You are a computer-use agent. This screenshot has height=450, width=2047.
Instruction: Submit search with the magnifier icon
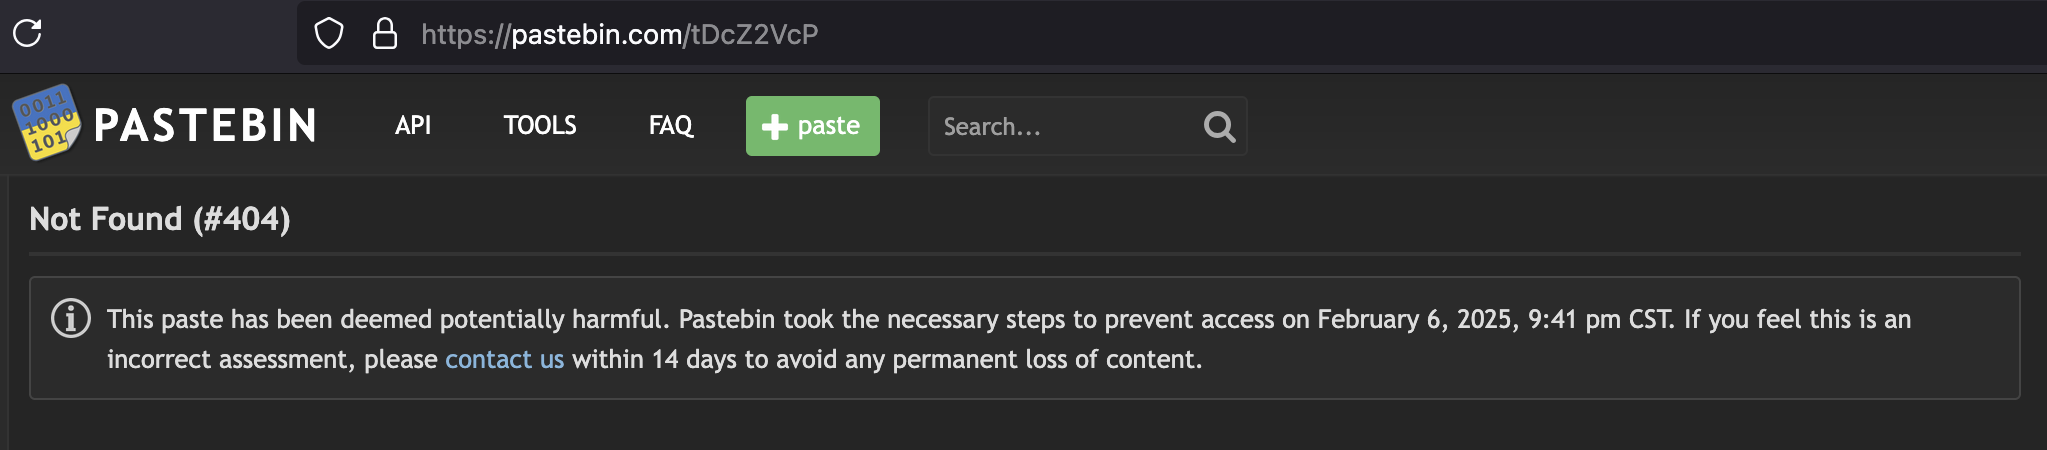click(1219, 126)
